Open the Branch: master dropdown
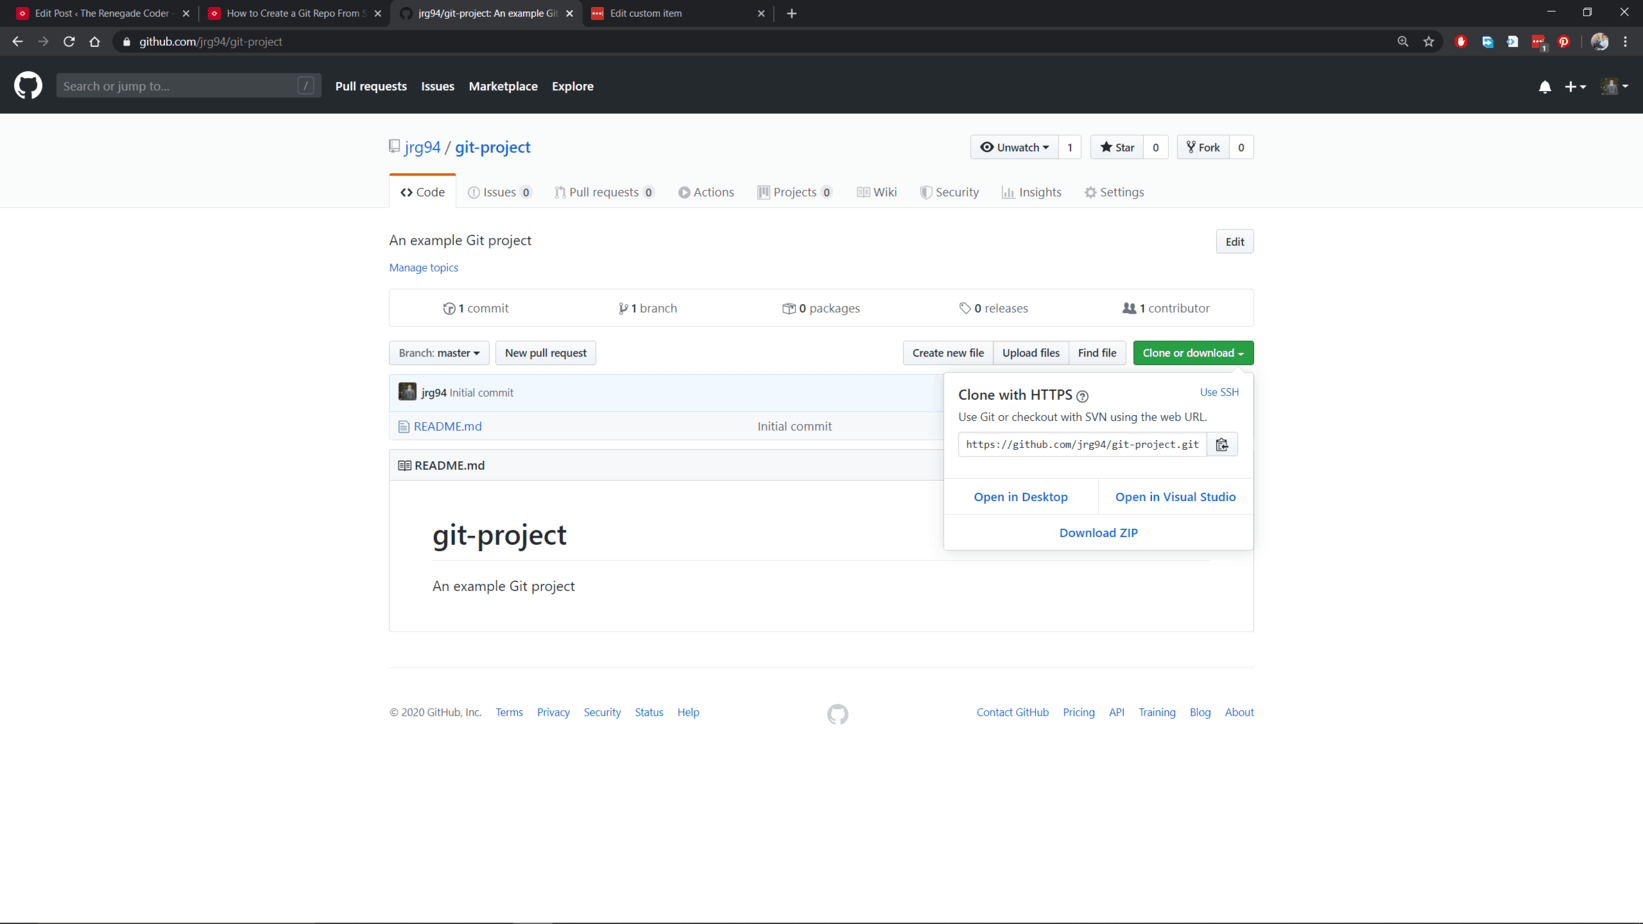This screenshot has width=1643, height=924. (439, 353)
